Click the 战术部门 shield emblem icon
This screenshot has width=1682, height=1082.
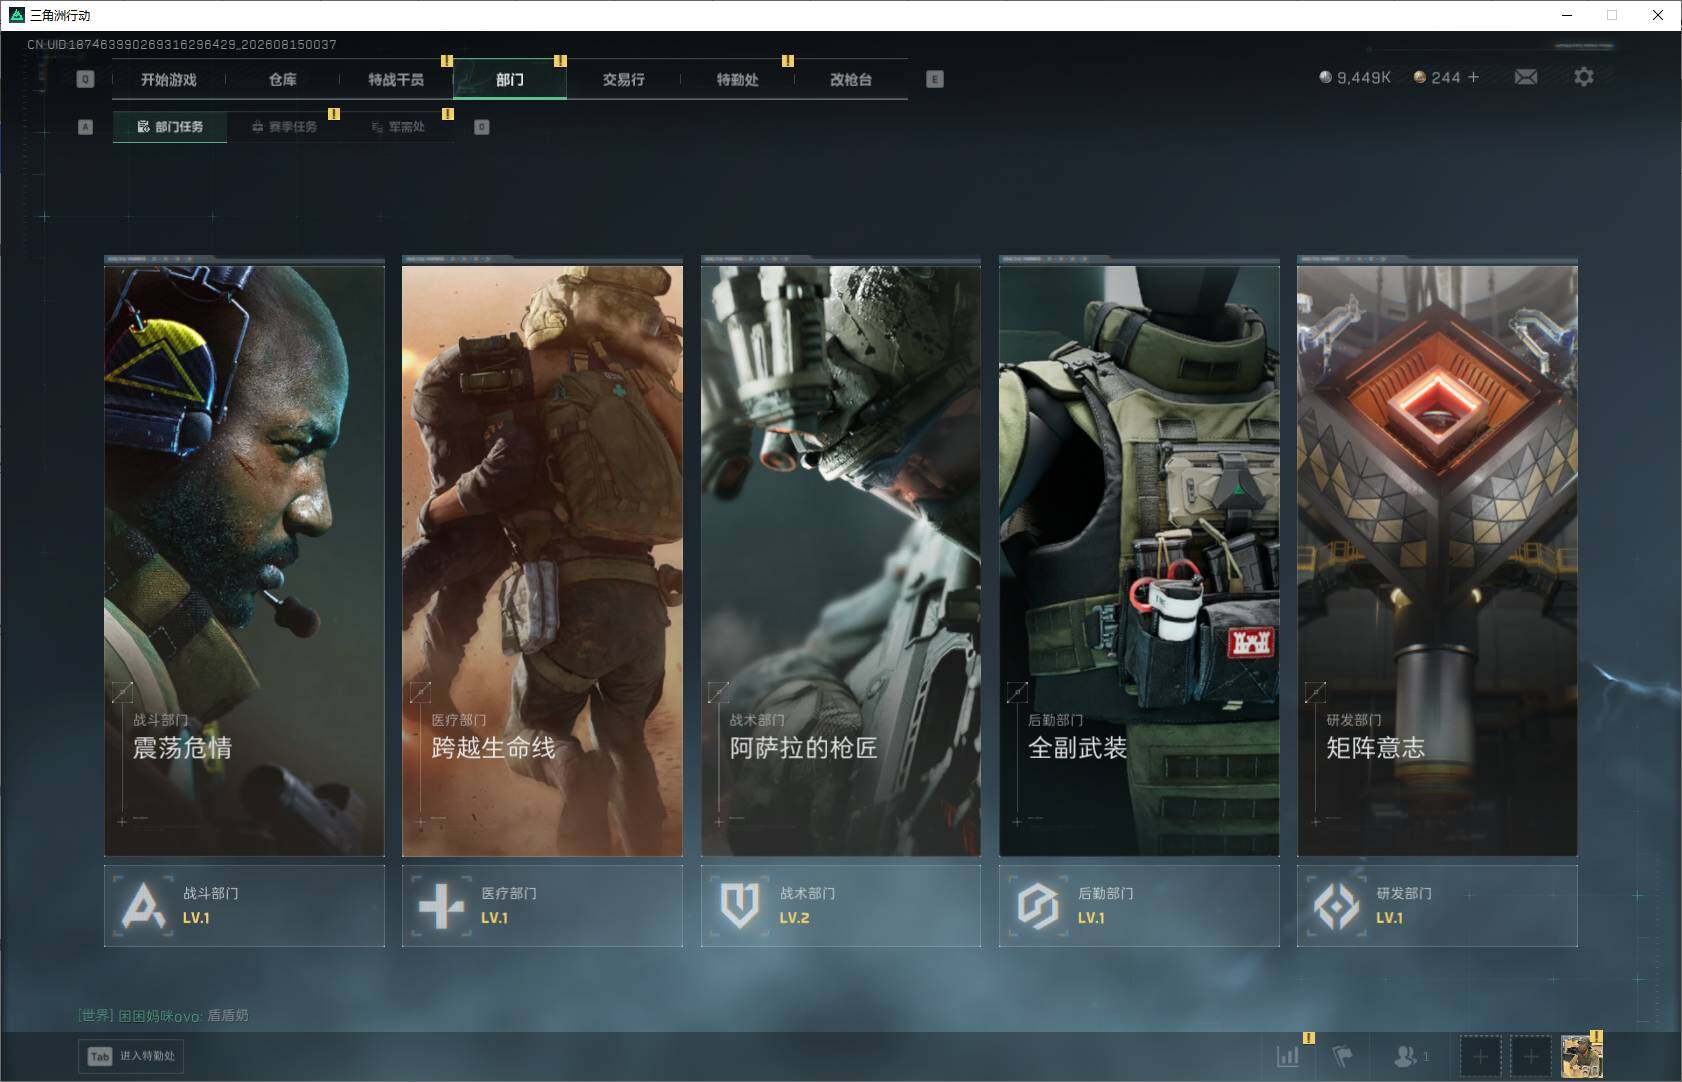[x=740, y=905]
